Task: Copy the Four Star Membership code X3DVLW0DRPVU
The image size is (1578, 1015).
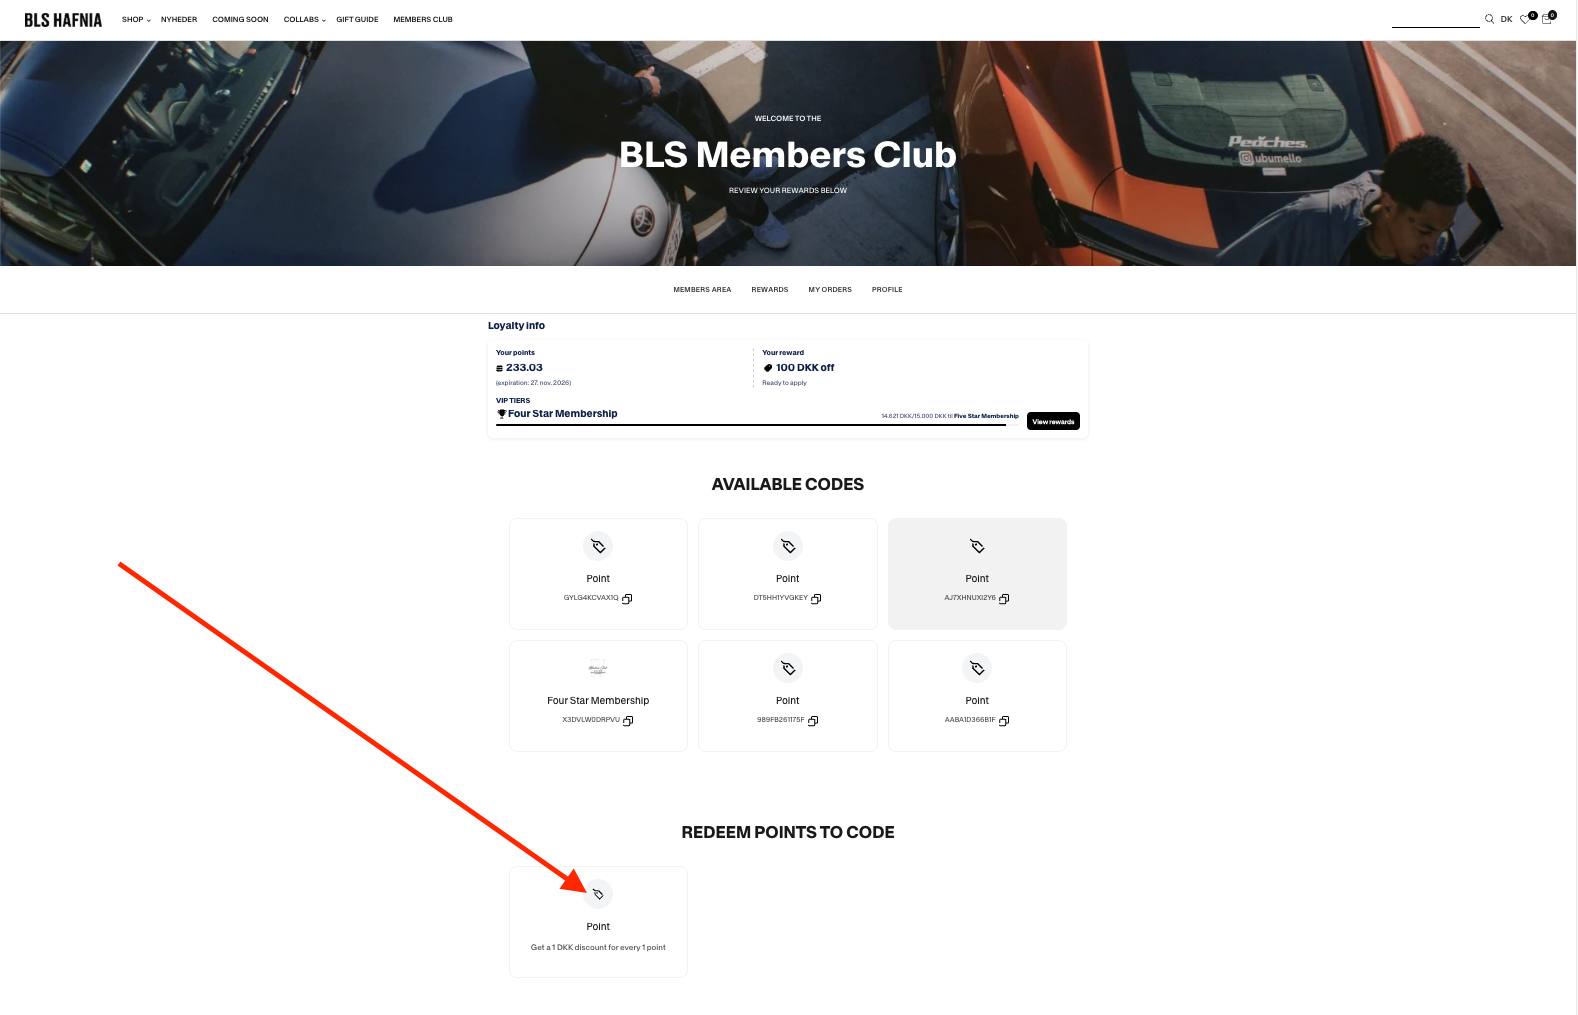Action: tap(628, 721)
